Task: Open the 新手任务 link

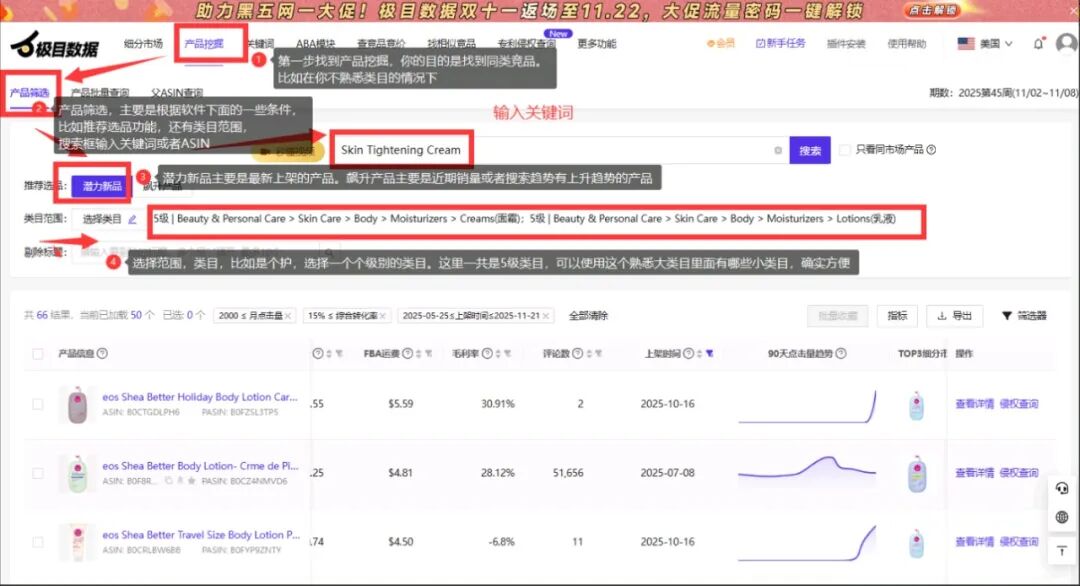Action: 780,43
